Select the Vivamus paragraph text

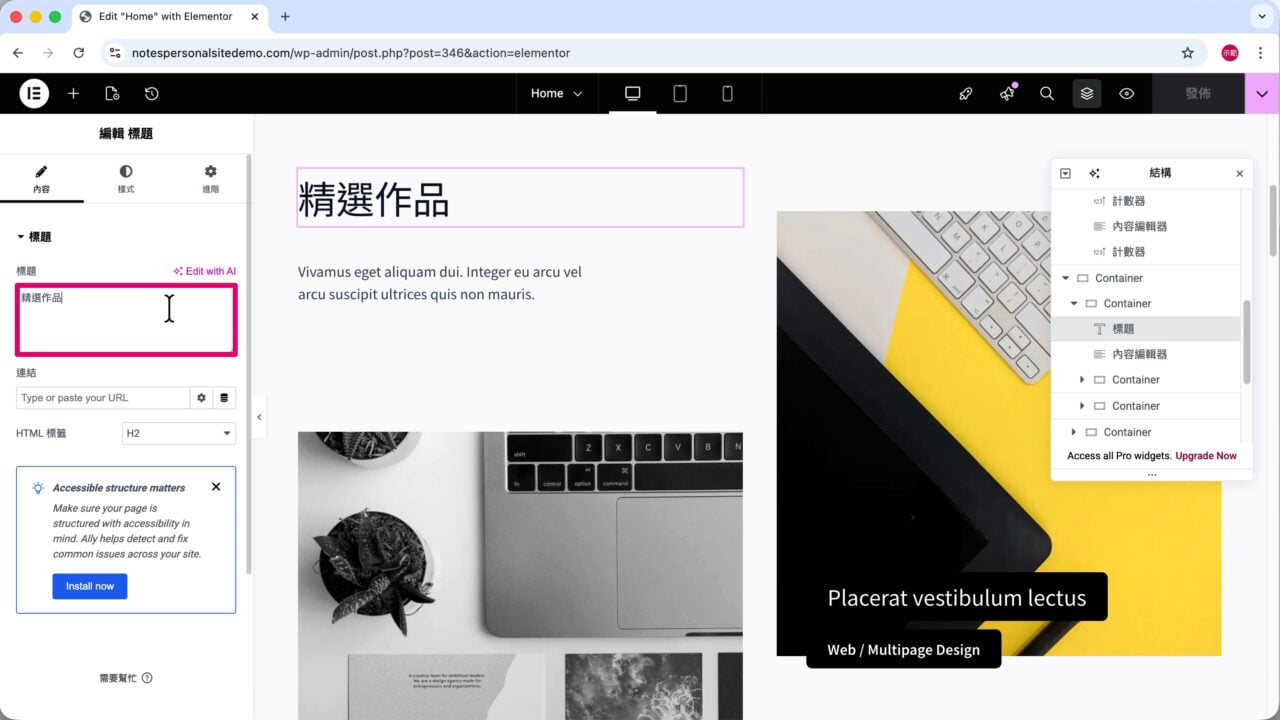[x=440, y=283]
